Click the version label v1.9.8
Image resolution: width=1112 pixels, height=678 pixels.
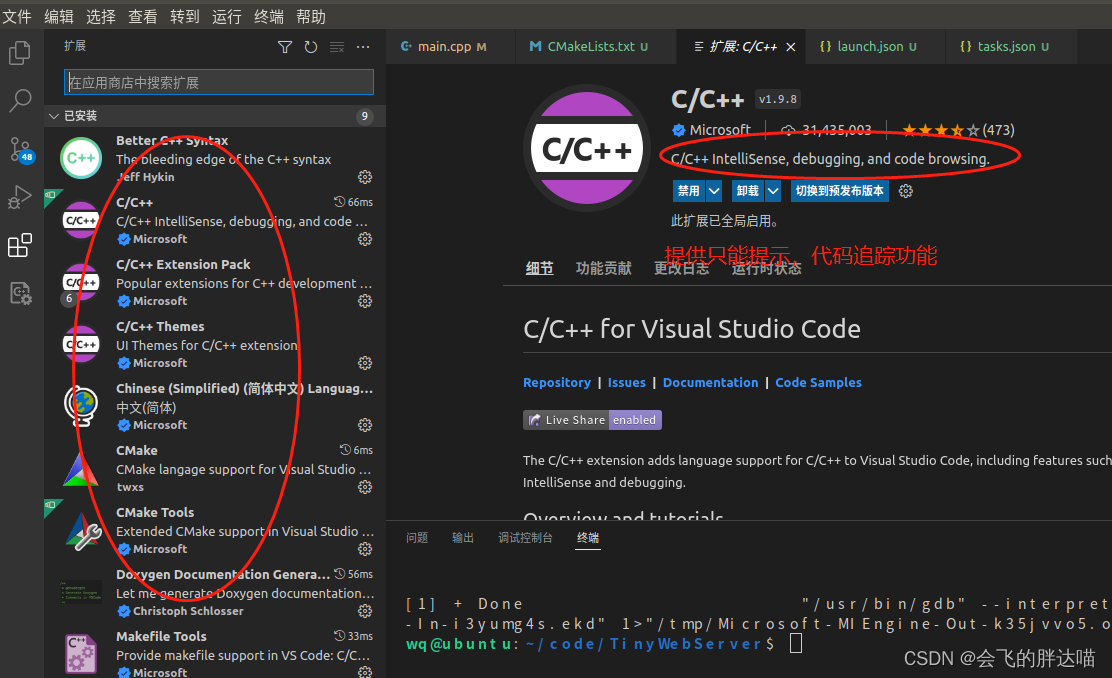coord(778,99)
